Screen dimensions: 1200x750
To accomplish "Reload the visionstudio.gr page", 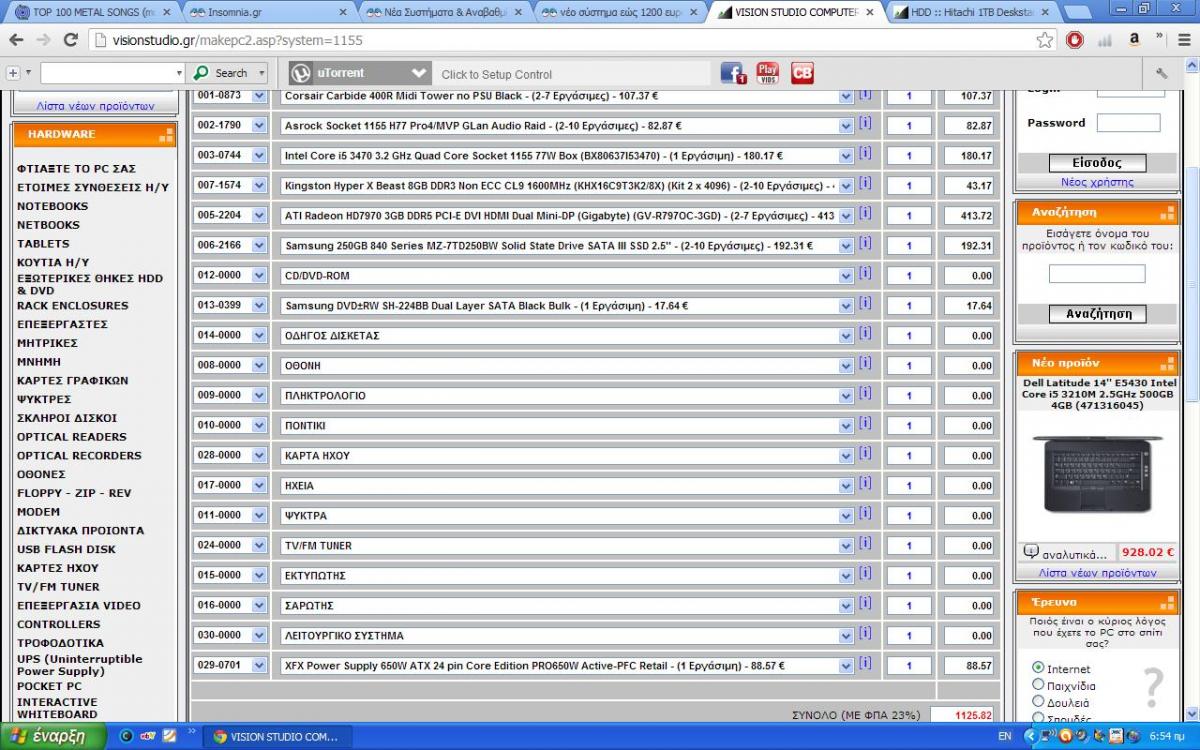I will (70, 41).
